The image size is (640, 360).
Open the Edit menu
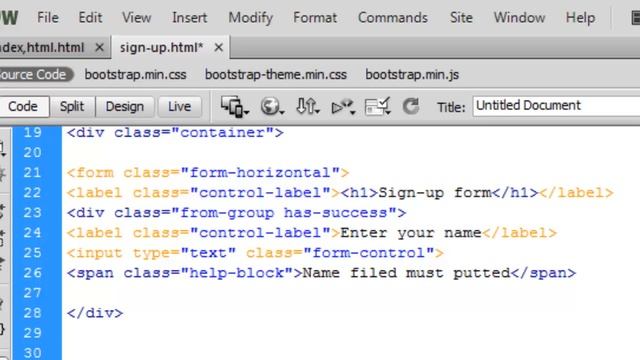(x=90, y=18)
